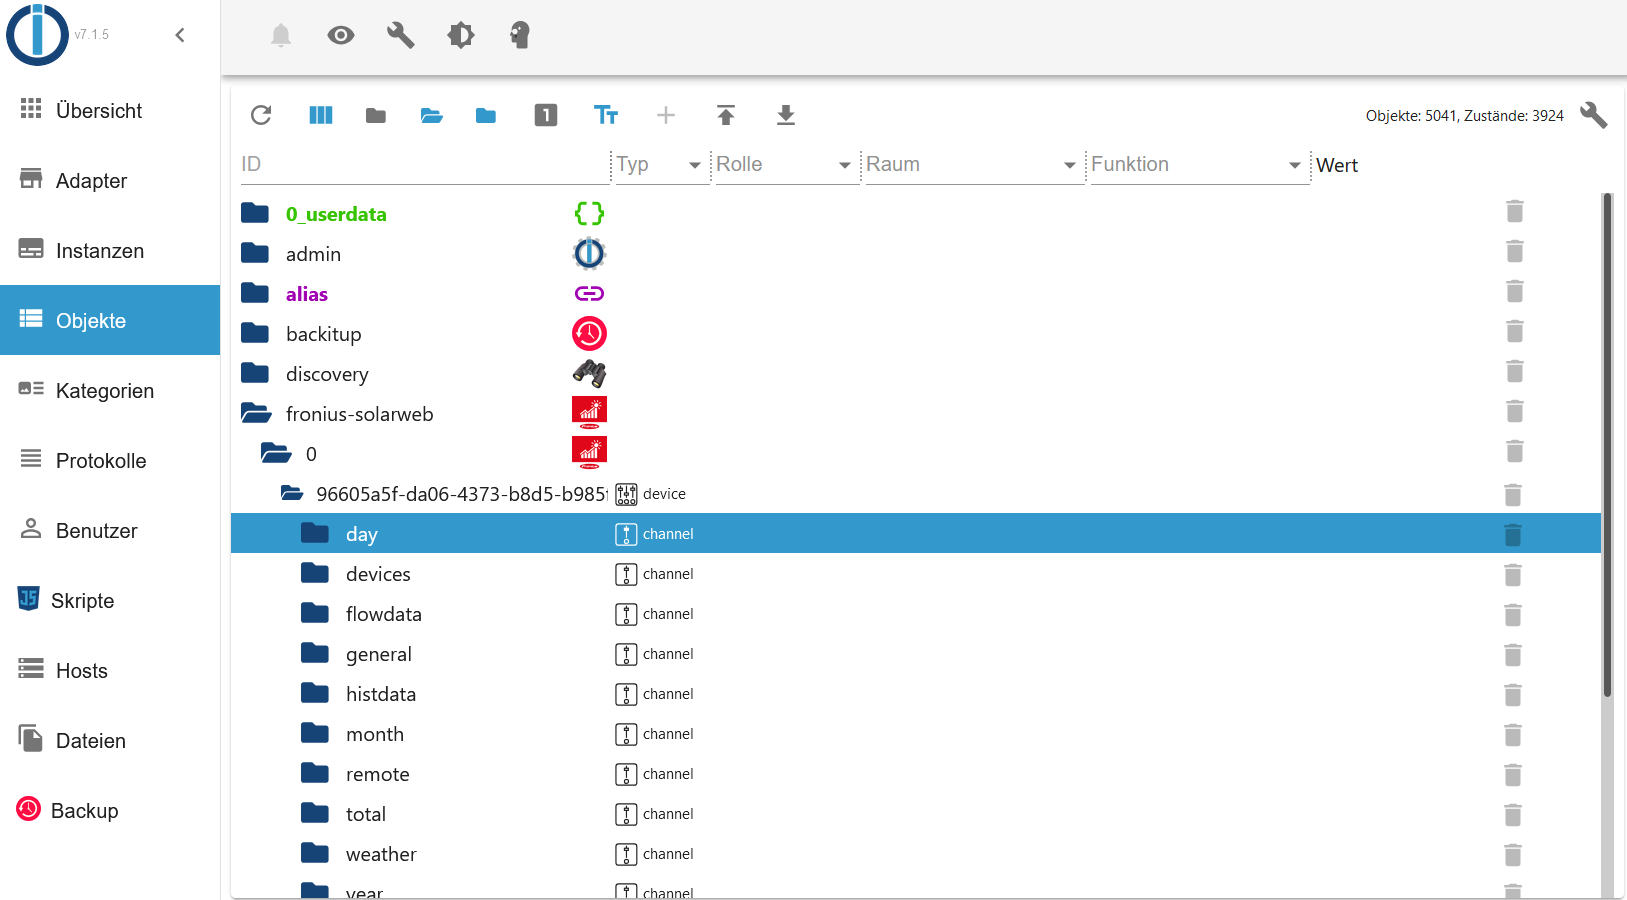The width and height of the screenshot is (1627, 900).
Task: Expand the admin folder
Action: pos(255,253)
